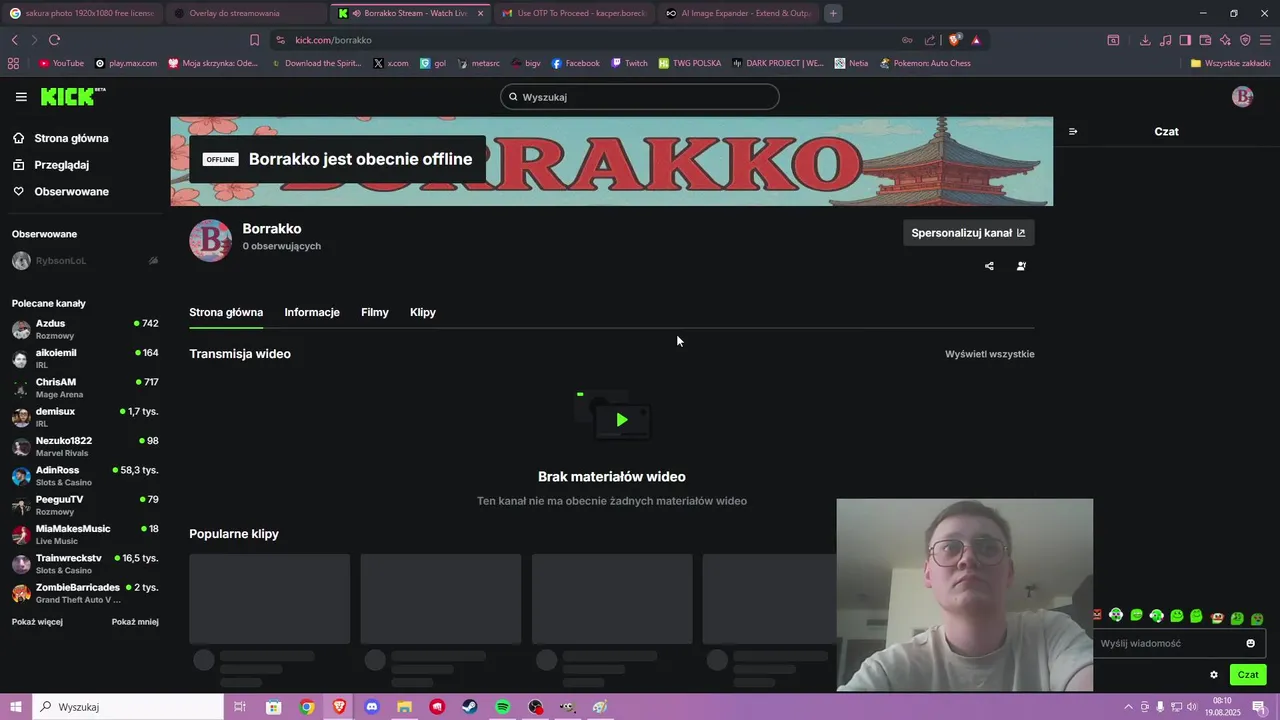
Task: Open chat settings gear icon
Action: coord(1214,675)
